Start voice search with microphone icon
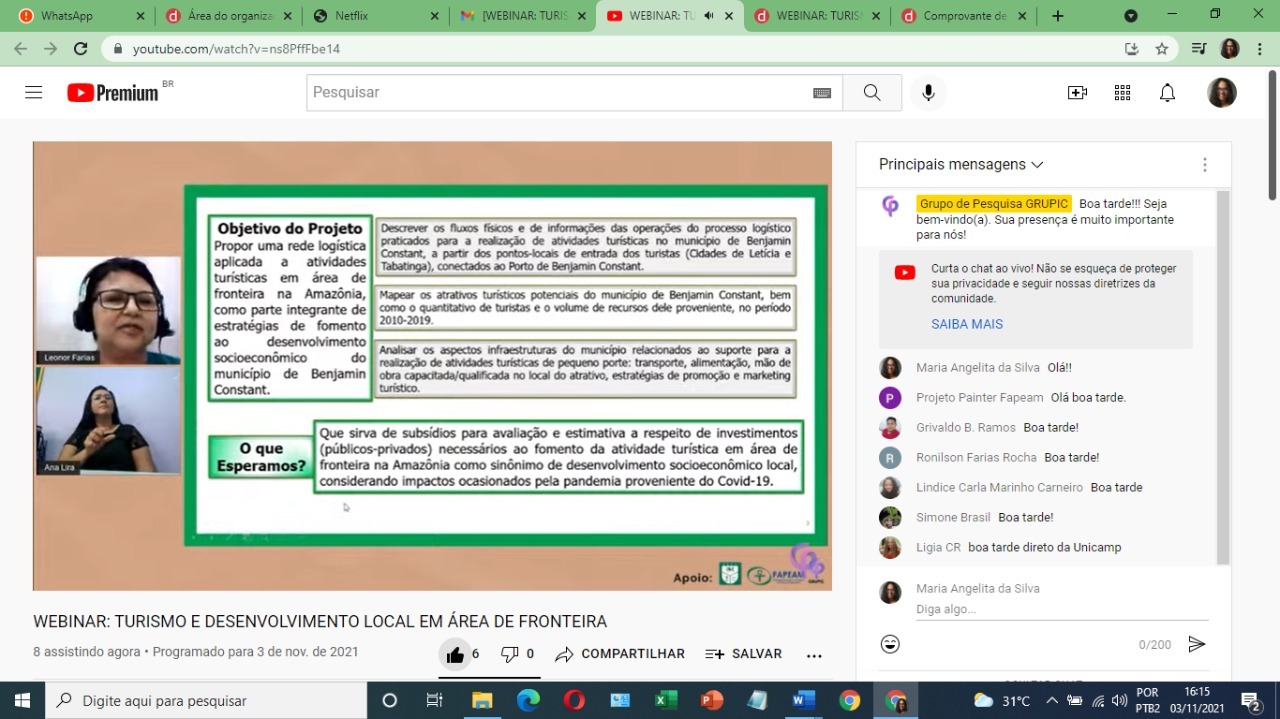Viewport: 1280px width, 719px height. pyautogui.click(x=928, y=92)
